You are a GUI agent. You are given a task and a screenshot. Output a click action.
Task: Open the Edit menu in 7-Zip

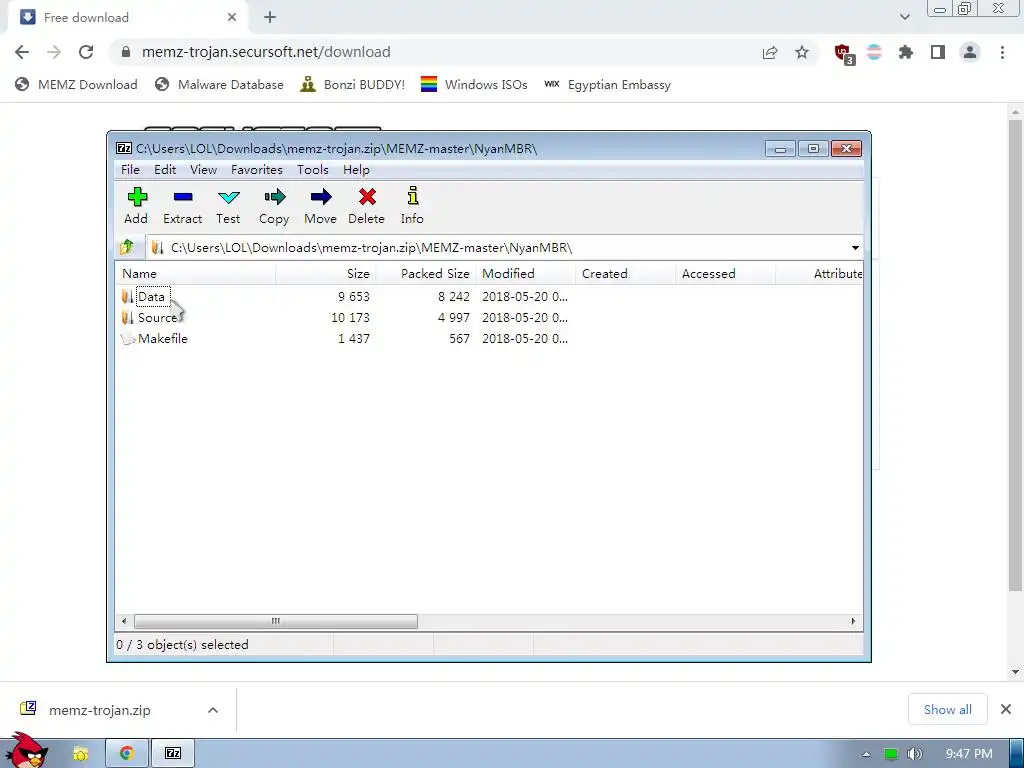(165, 170)
